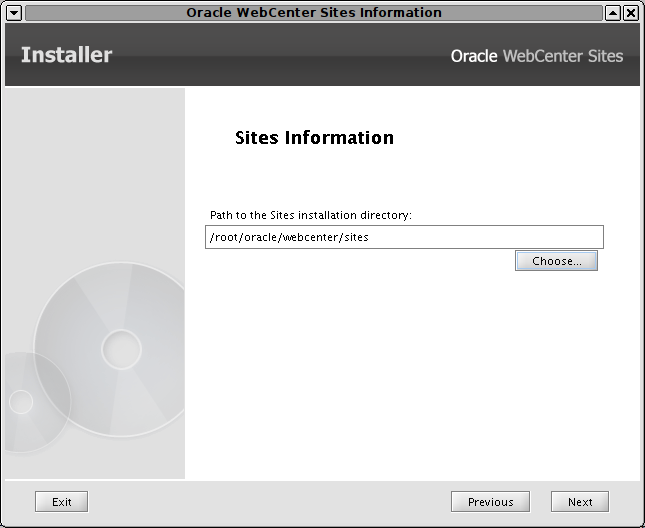This screenshot has width=645, height=528.
Task: Click the 'Installer' banner title
Action: click(66, 55)
